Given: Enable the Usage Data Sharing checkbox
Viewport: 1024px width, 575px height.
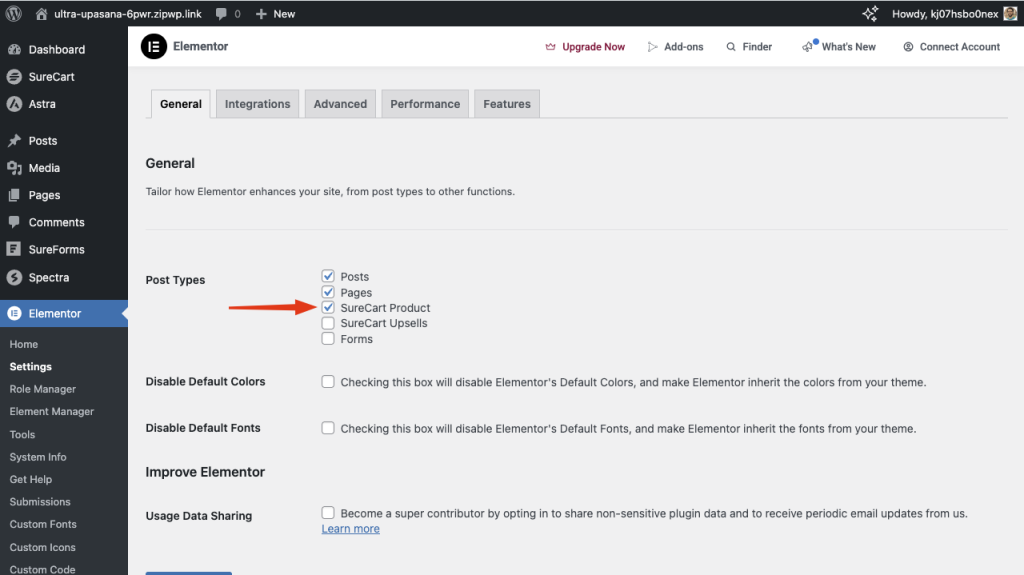Looking at the screenshot, I should click(328, 513).
